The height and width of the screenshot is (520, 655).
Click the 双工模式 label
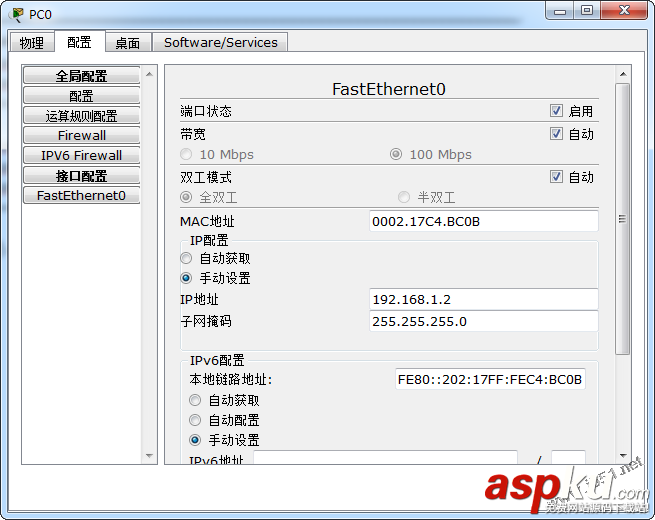tap(206, 177)
